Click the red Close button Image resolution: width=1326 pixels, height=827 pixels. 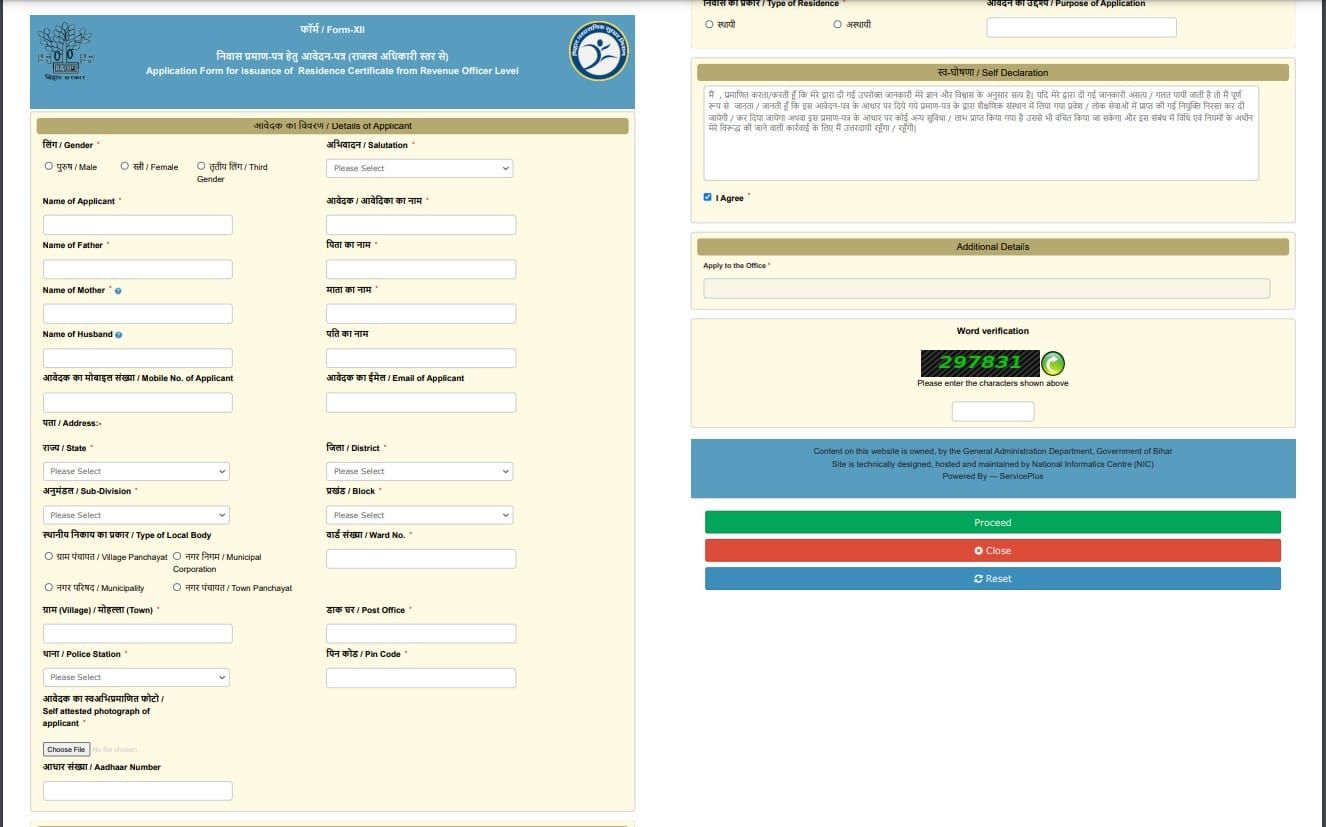(x=992, y=550)
